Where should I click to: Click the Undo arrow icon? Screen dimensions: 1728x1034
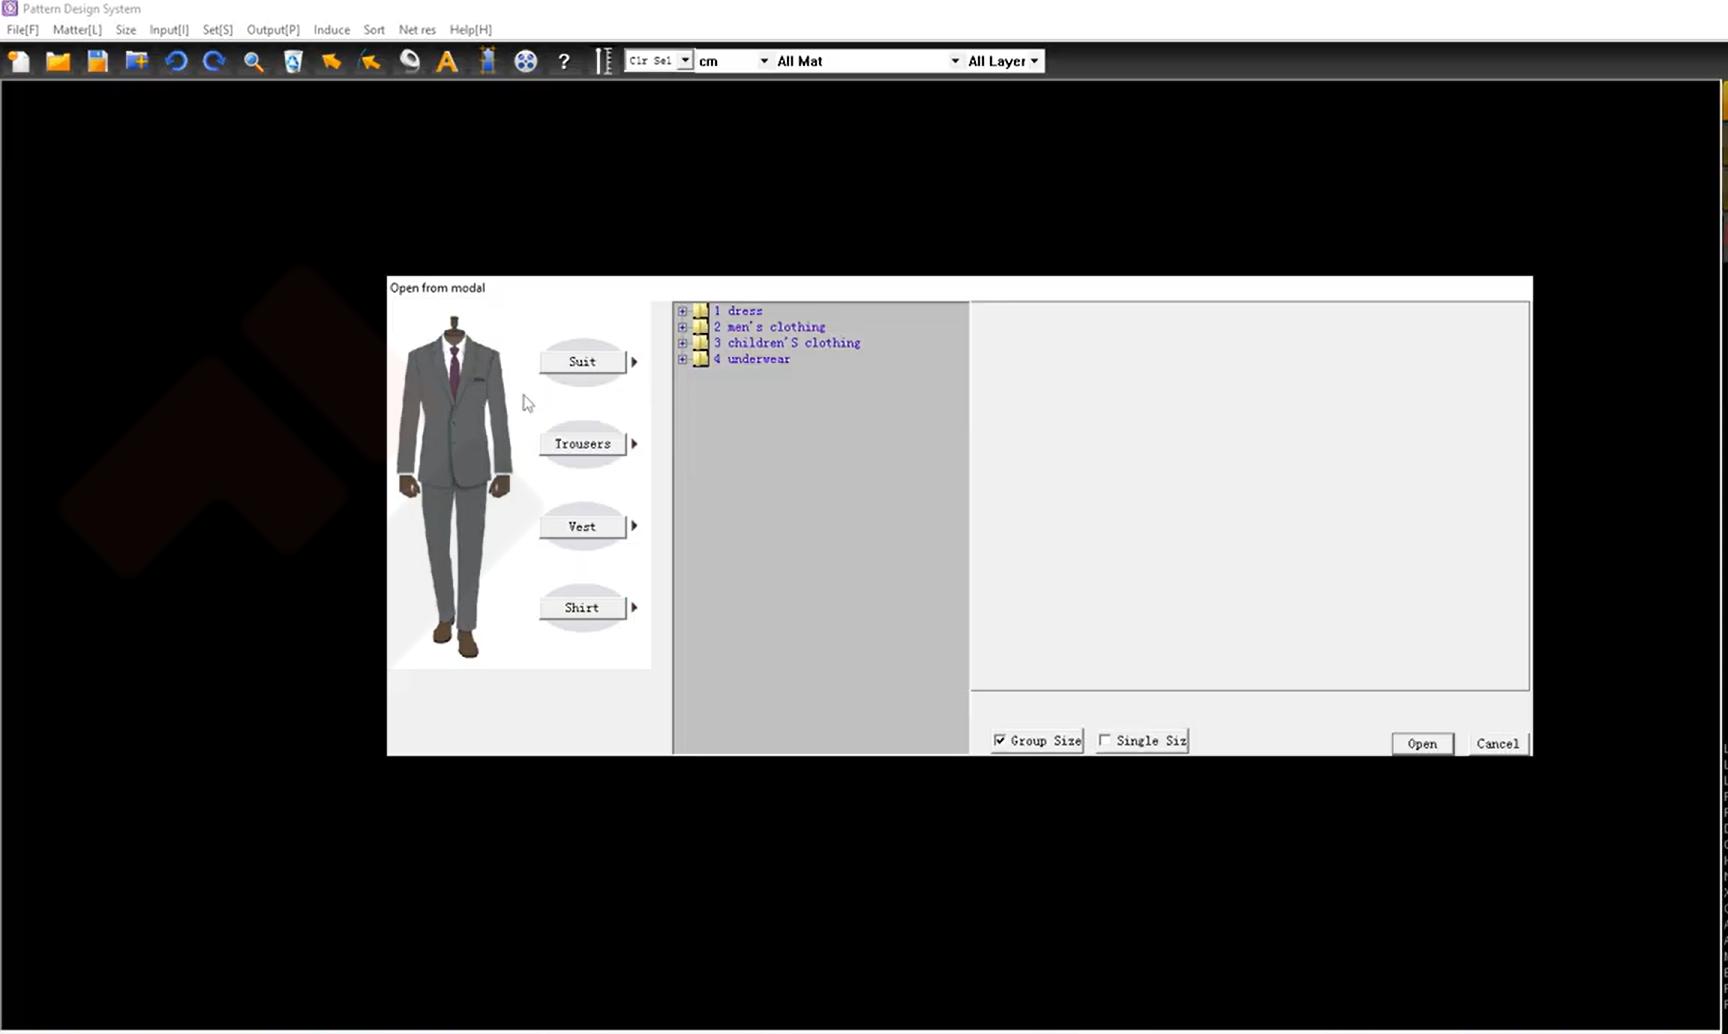tap(176, 62)
